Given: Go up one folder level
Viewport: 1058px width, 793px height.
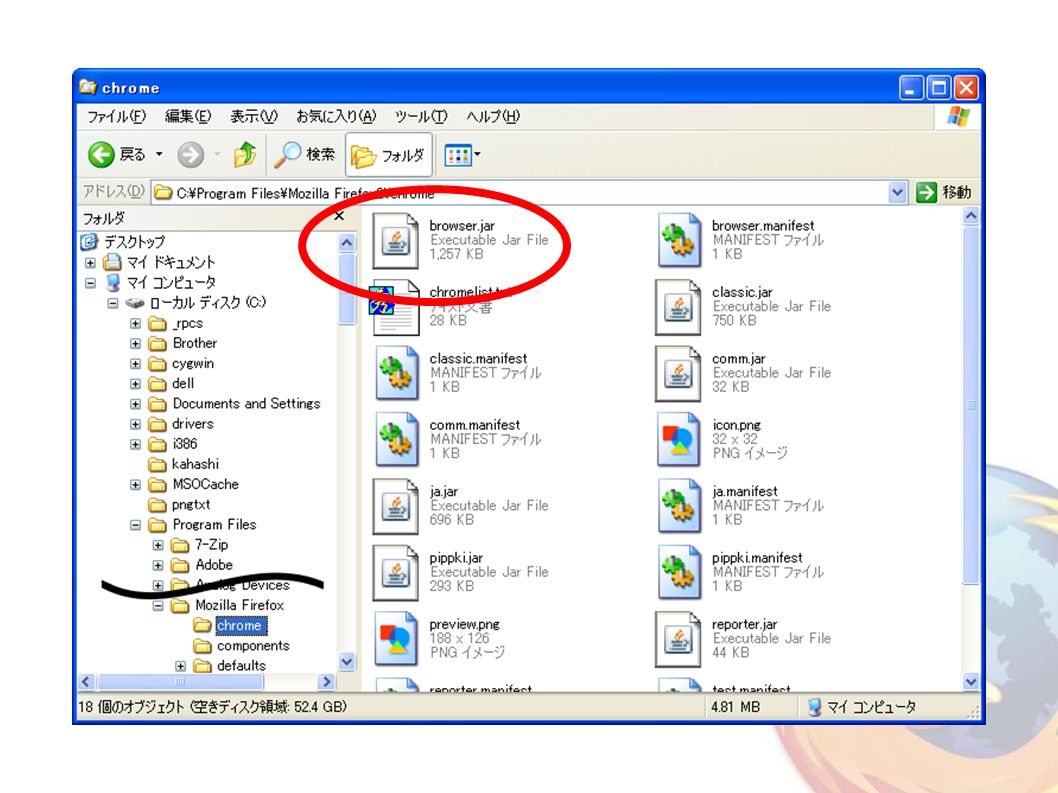Looking at the screenshot, I should click(x=245, y=155).
